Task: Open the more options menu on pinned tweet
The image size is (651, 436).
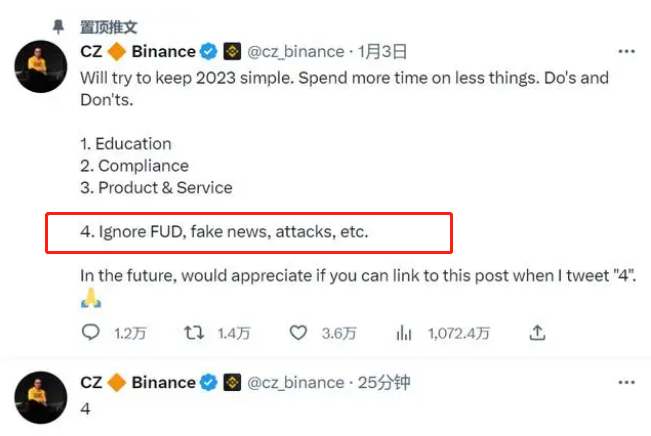Action: (625, 52)
